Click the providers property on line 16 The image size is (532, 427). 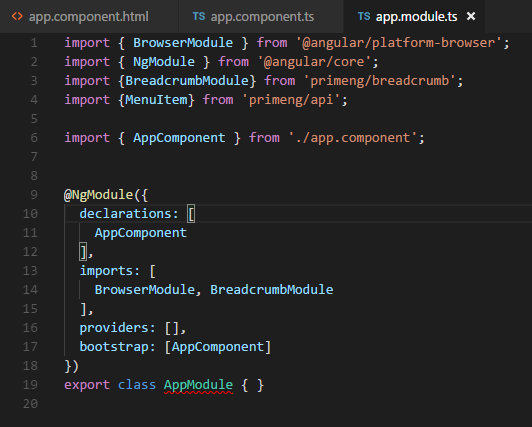click(x=114, y=328)
